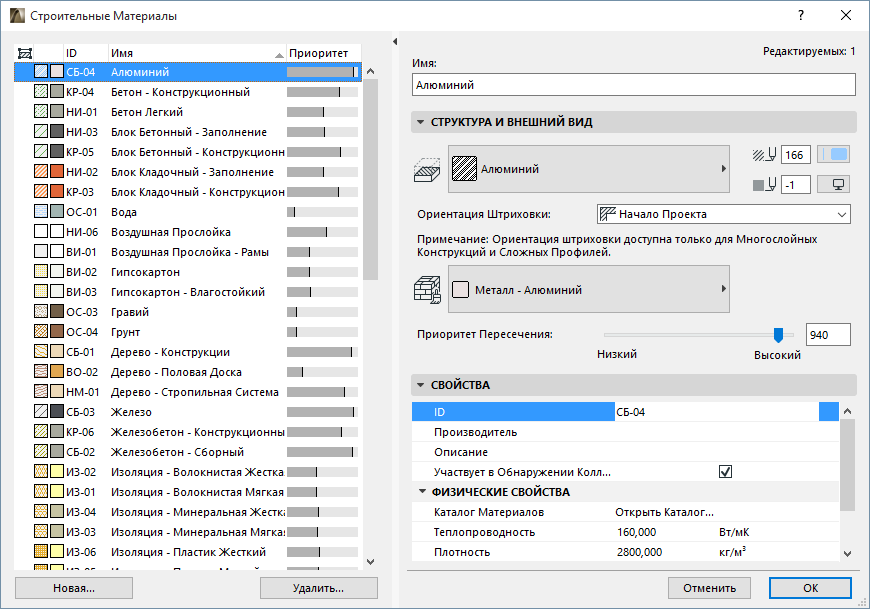Click the hatch icon of Гравий row

[41, 311]
